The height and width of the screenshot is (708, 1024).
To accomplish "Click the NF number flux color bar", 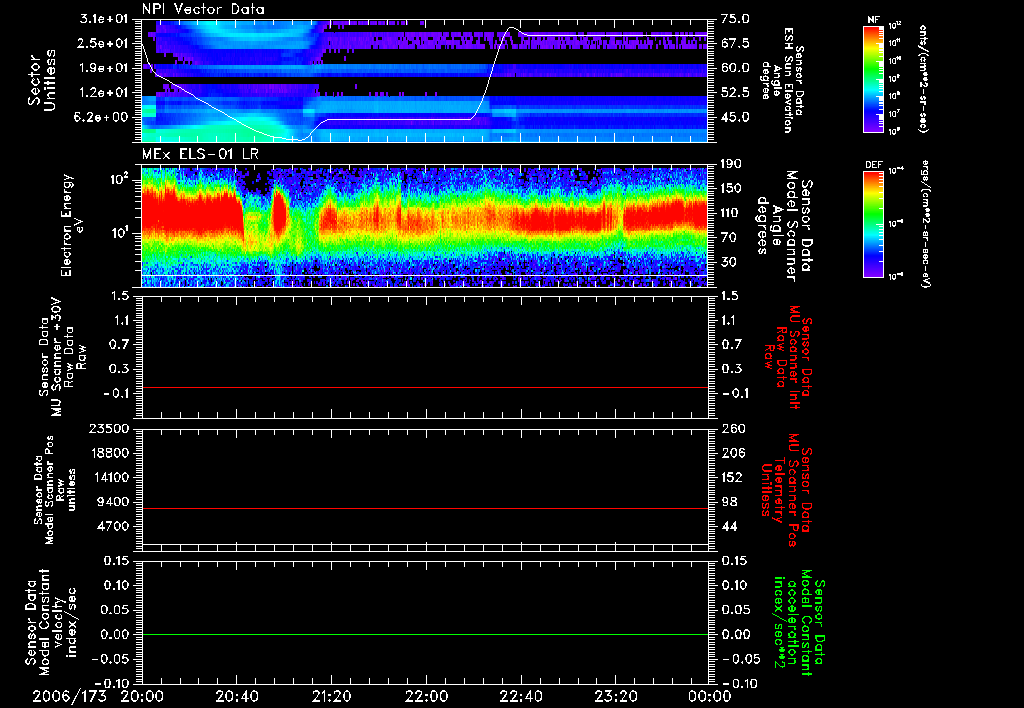I will pyautogui.click(x=874, y=78).
